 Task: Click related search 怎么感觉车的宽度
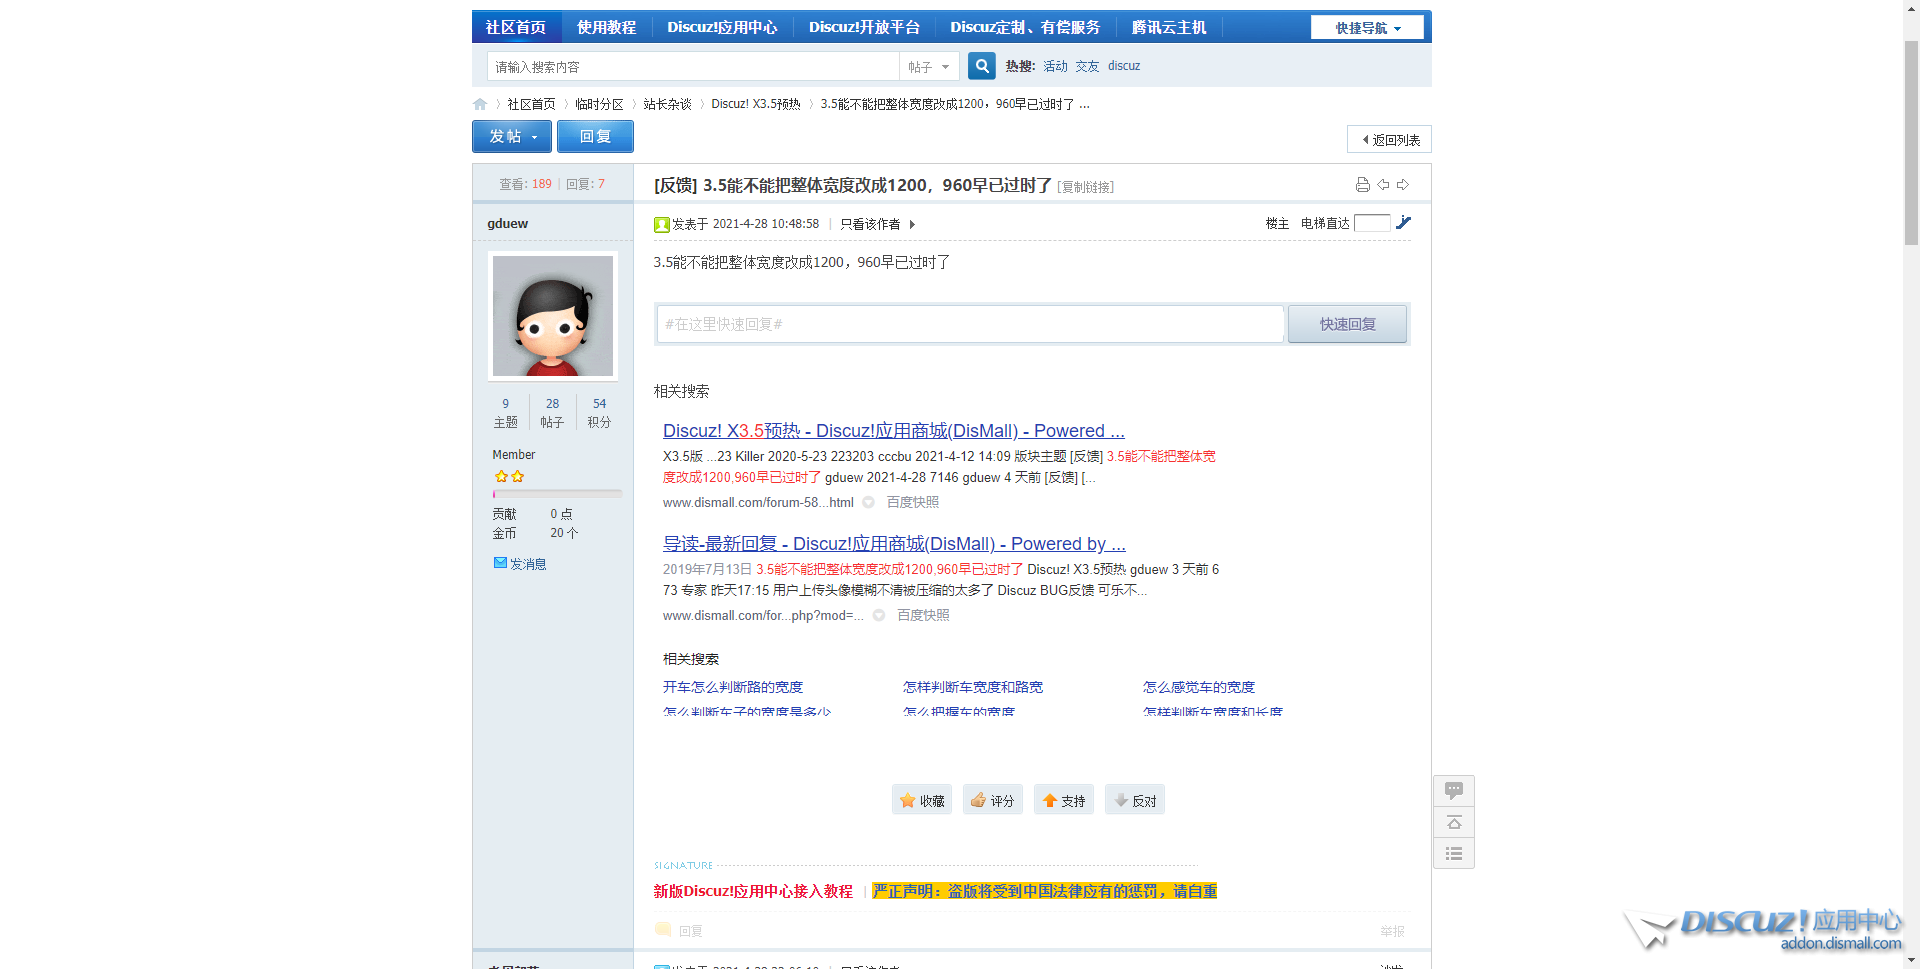(x=1199, y=687)
